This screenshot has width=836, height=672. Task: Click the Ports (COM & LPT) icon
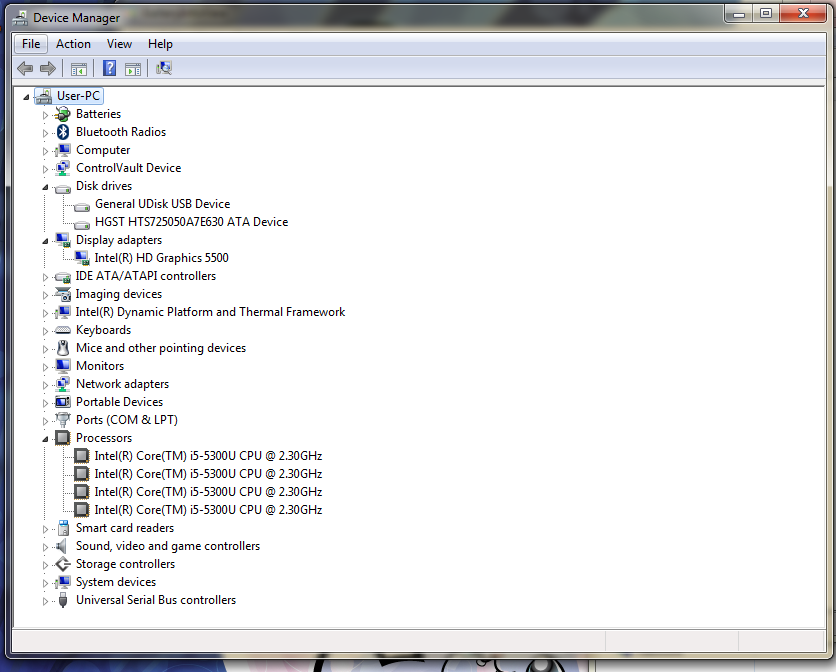click(63, 420)
